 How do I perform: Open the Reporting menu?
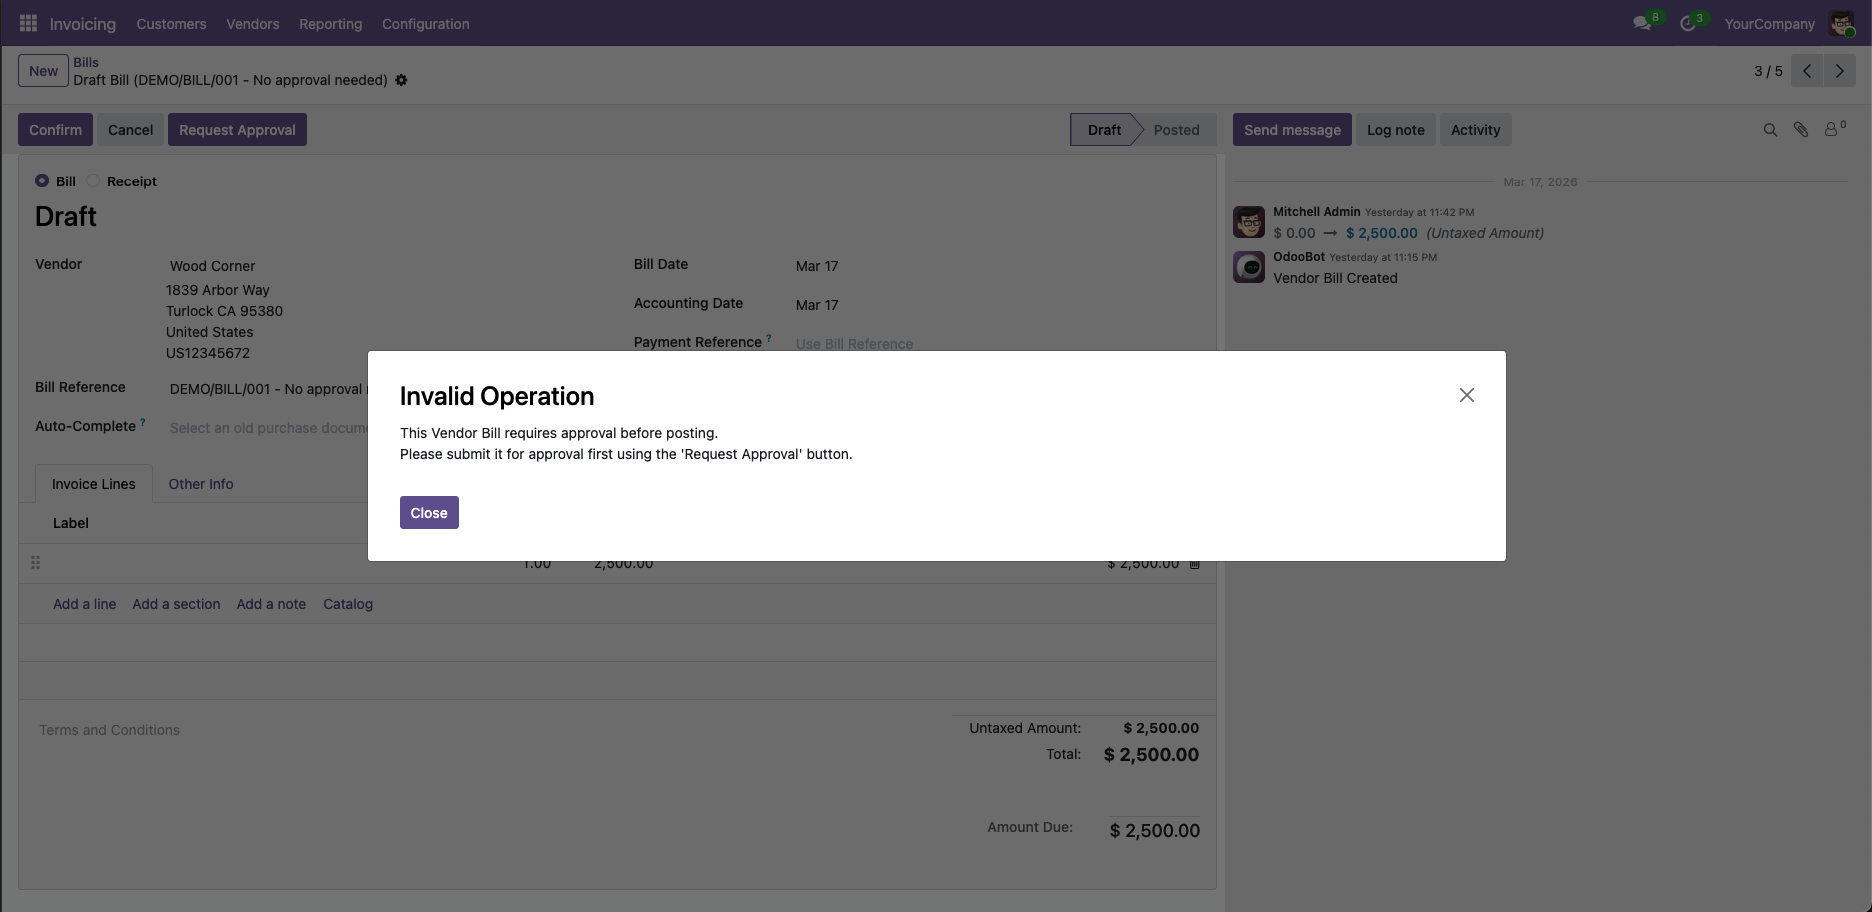330,24
